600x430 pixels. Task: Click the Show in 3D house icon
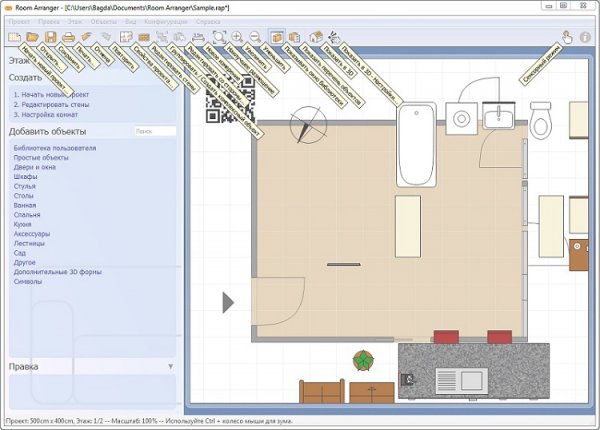(x=316, y=37)
